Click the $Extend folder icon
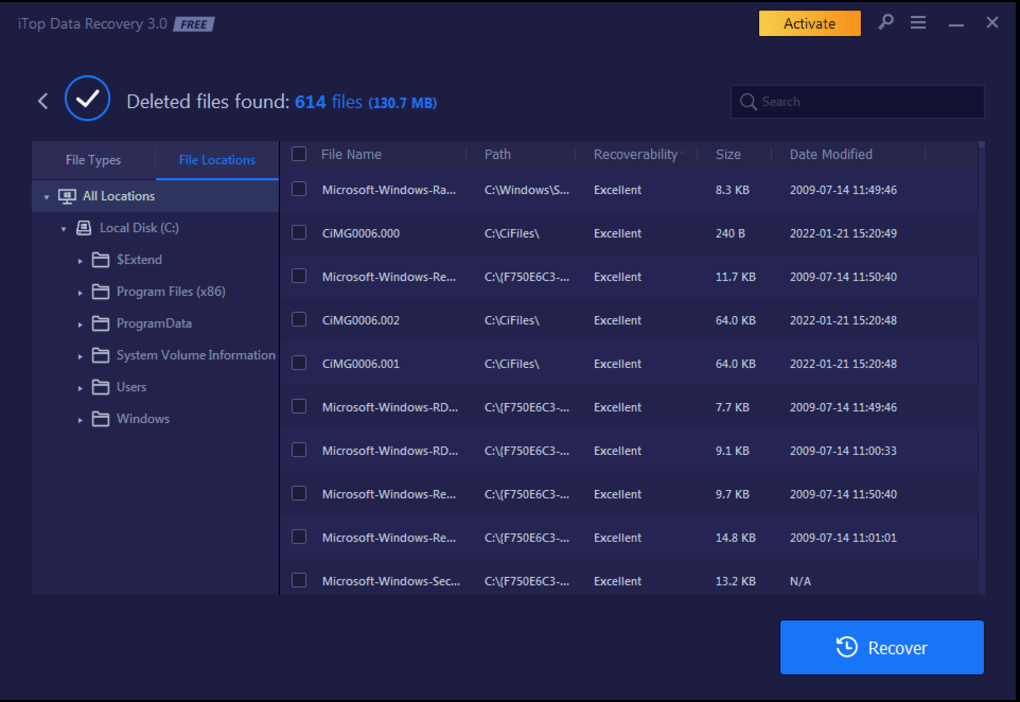This screenshot has width=1020, height=702. [x=100, y=260]
